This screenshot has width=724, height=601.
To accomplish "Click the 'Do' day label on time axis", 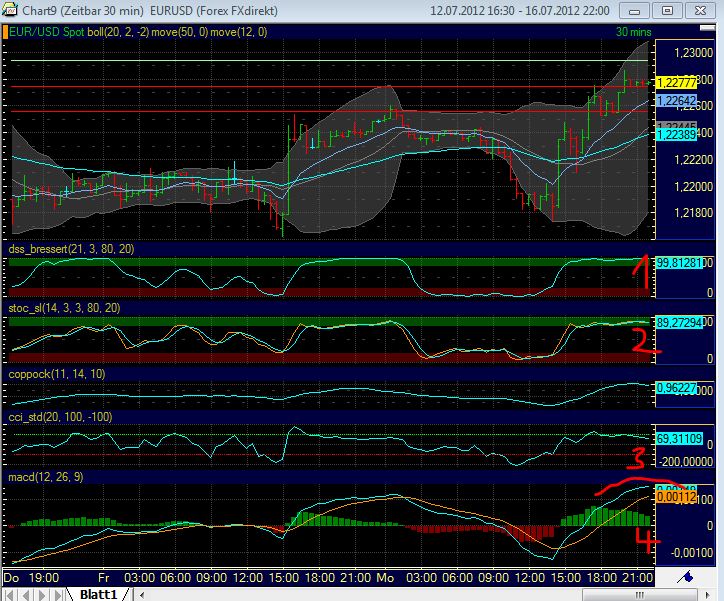I will coord(11,578).
